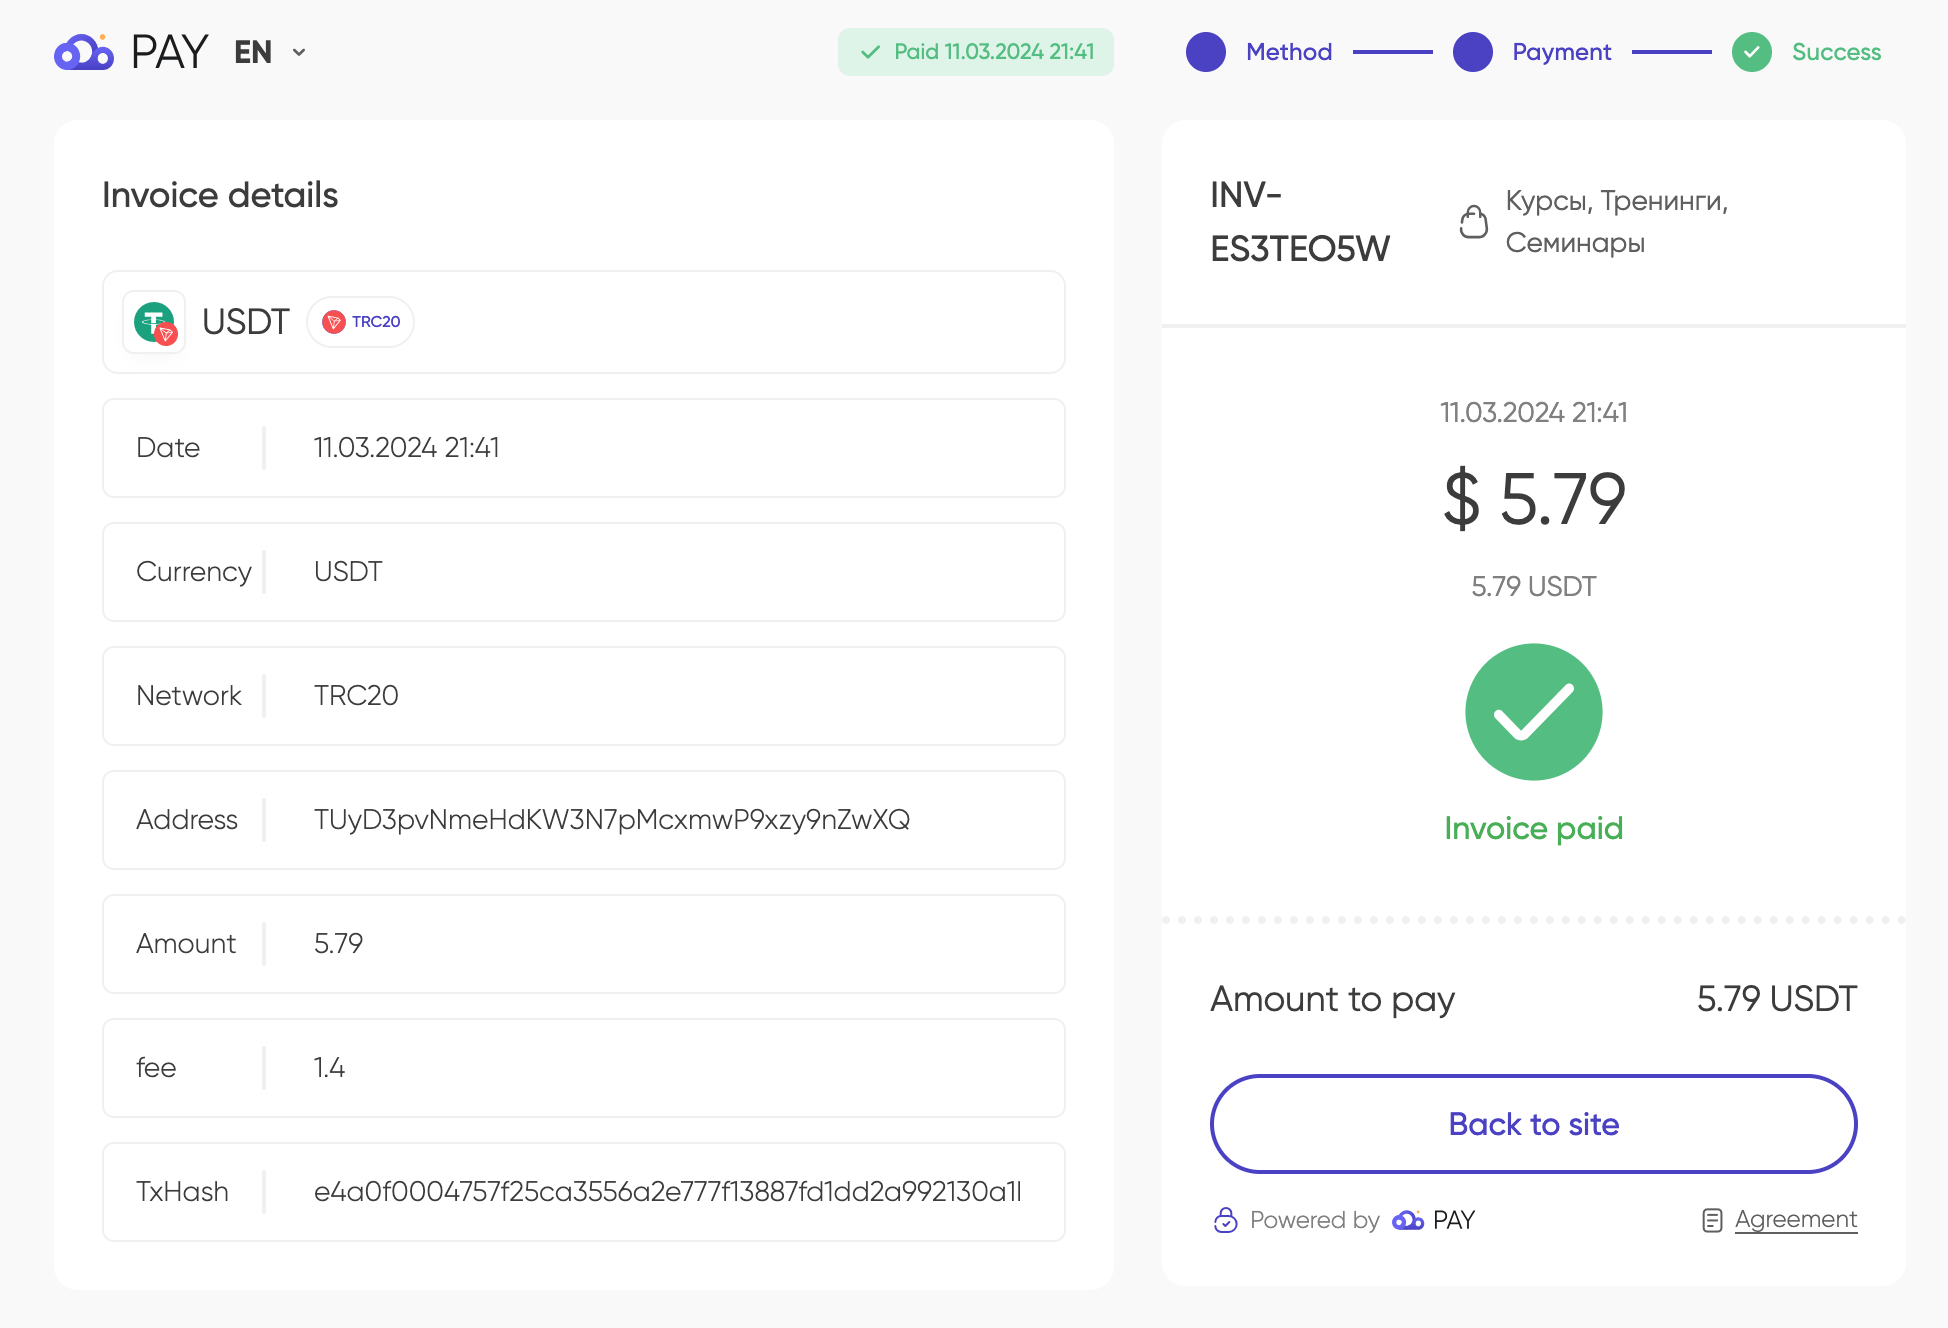Image resolution: width=1948 pixels, height=1328 pixels.
Task: Click the secure lock icon near Powered by
Action: (x=1225, y=1220)
